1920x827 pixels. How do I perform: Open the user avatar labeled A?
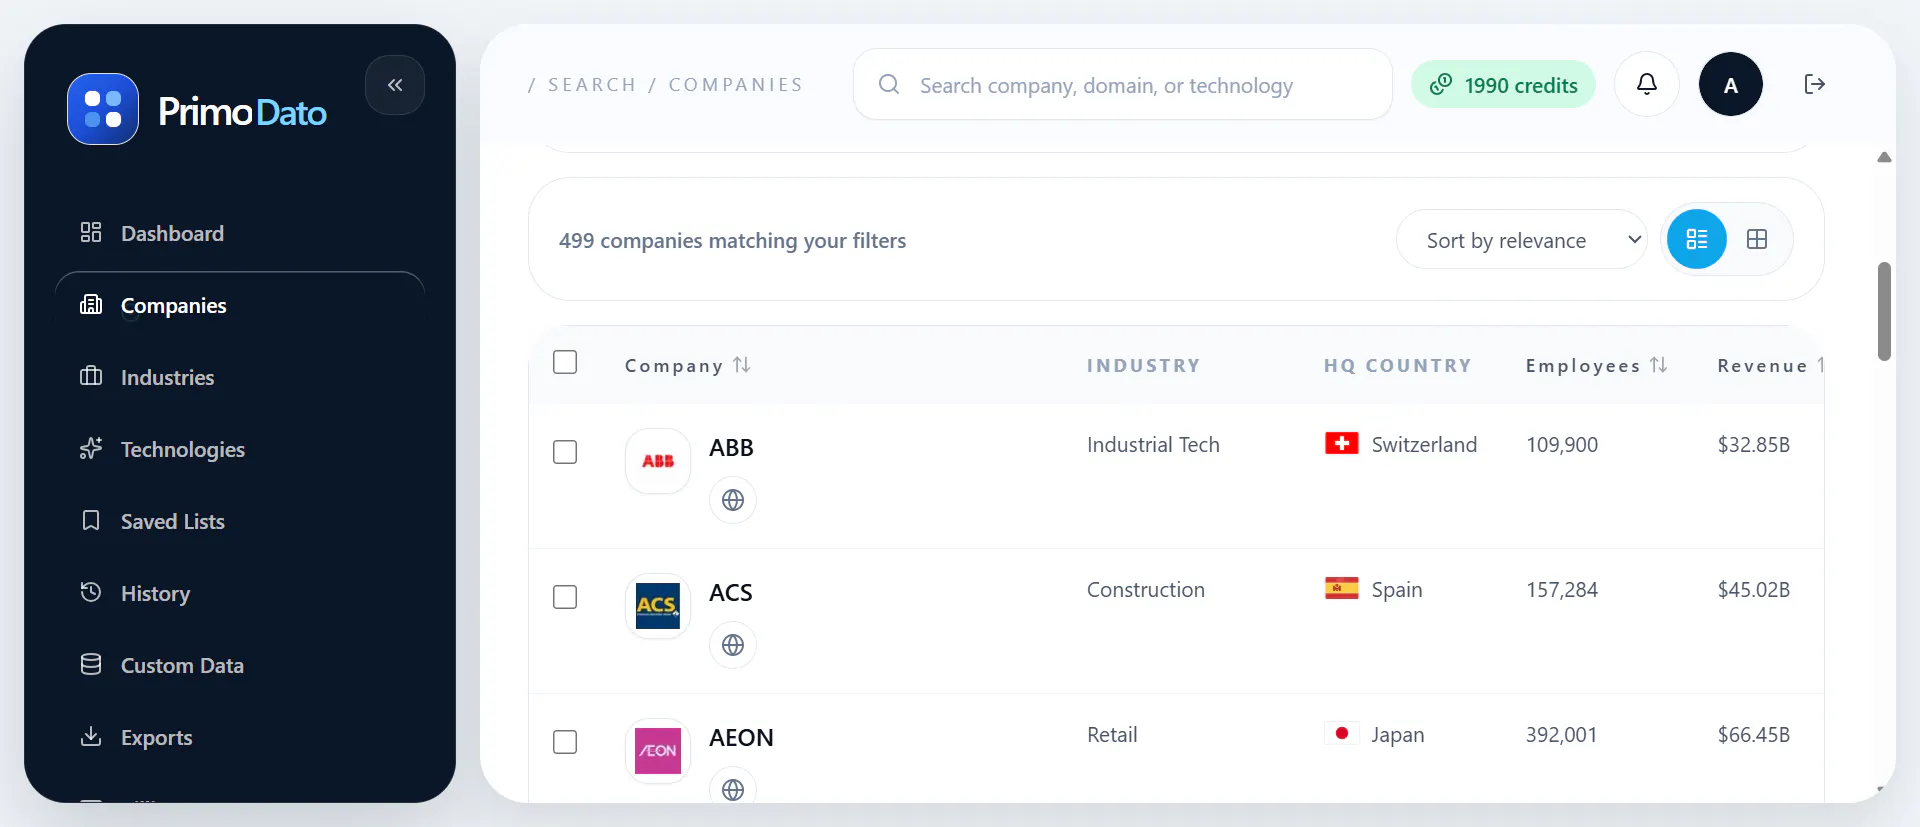click(x=1730, y=84)
